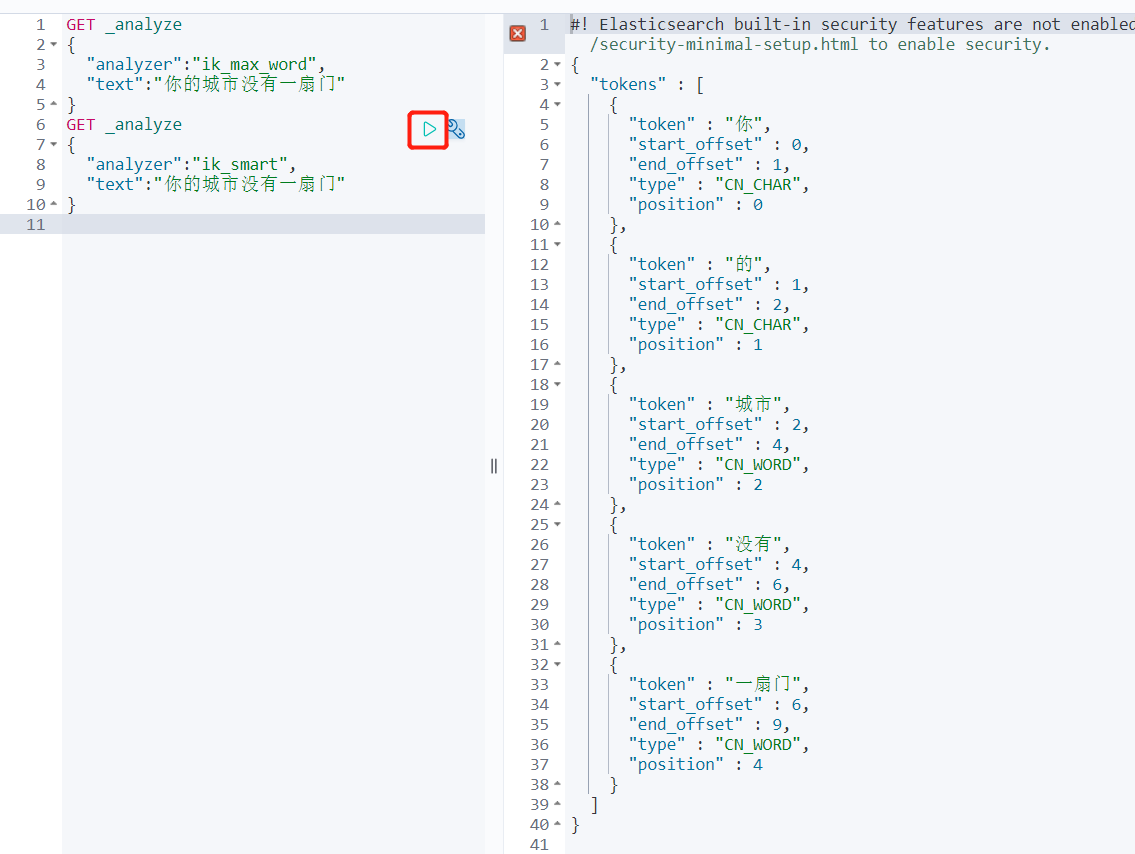Collapse the tokens array in the response
The image size is (1135, 854).
click(x=556, y=83)
